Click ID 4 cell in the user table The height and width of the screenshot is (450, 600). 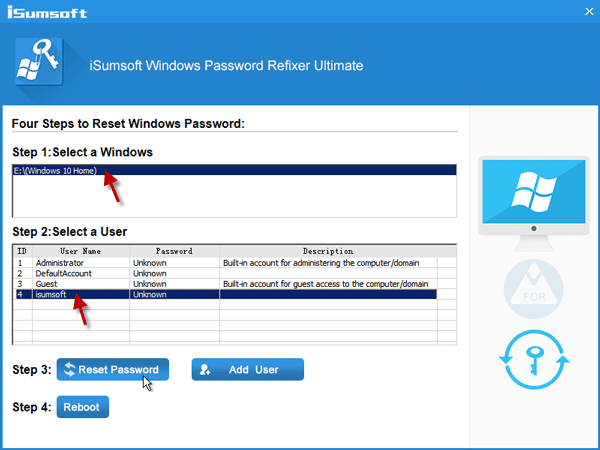click(23, 294)
